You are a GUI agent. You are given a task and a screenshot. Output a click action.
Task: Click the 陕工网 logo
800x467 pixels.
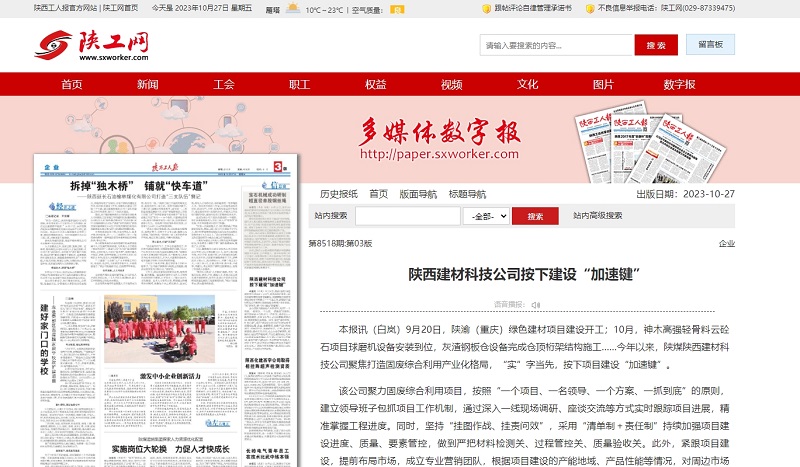click(91, 45)
